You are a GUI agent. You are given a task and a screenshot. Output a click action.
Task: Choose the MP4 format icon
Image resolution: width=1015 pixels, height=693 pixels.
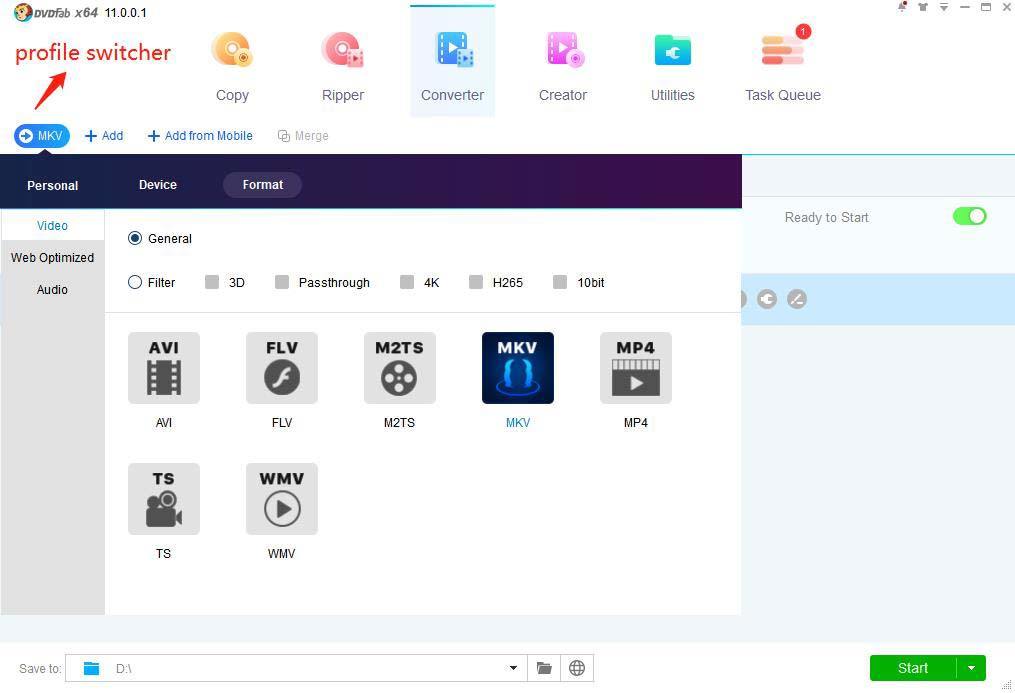(635, 368)
